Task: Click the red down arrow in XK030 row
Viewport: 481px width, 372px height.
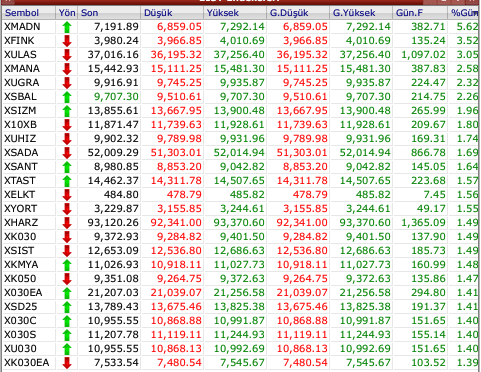Action: pos(67,237)
